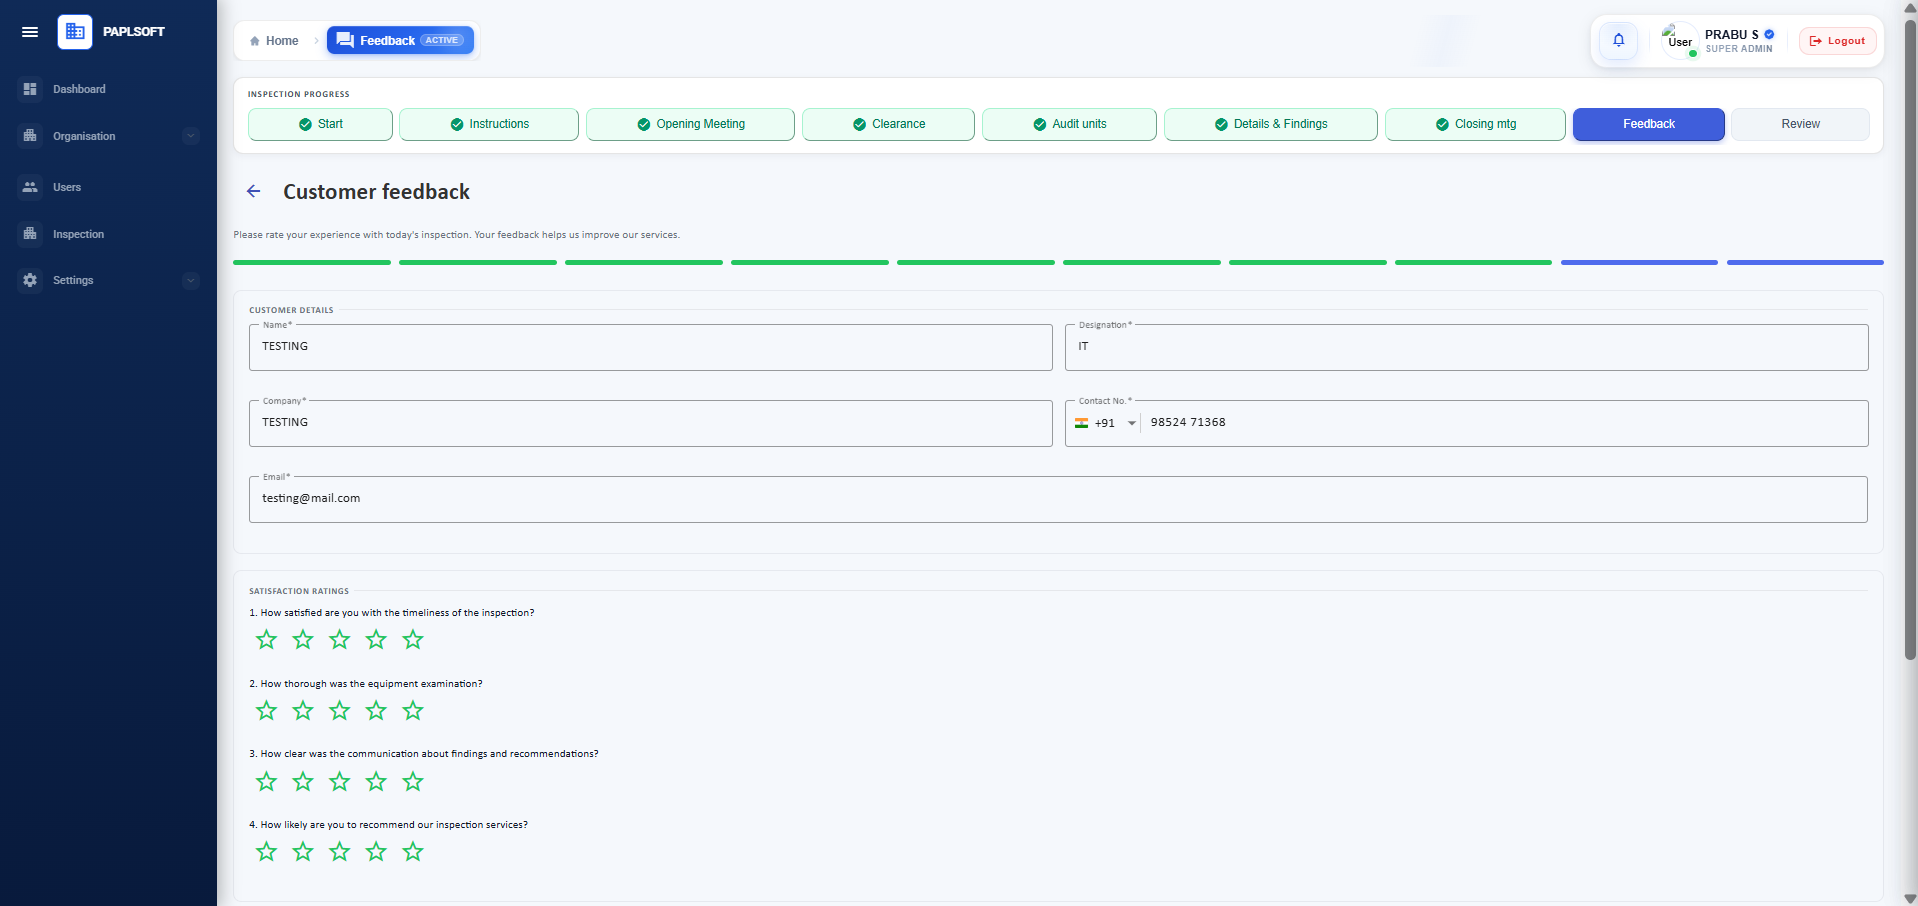Click the Users people icon
The width and height of the screenshot is (1918, 906).
pyautogui.click(x=30, y=187)
